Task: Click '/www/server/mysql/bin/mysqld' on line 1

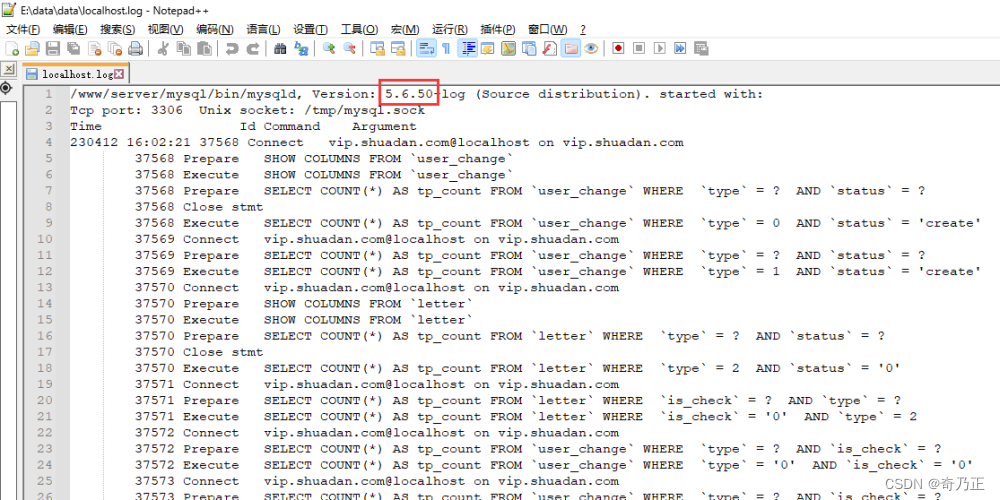Action: (183, 94)
